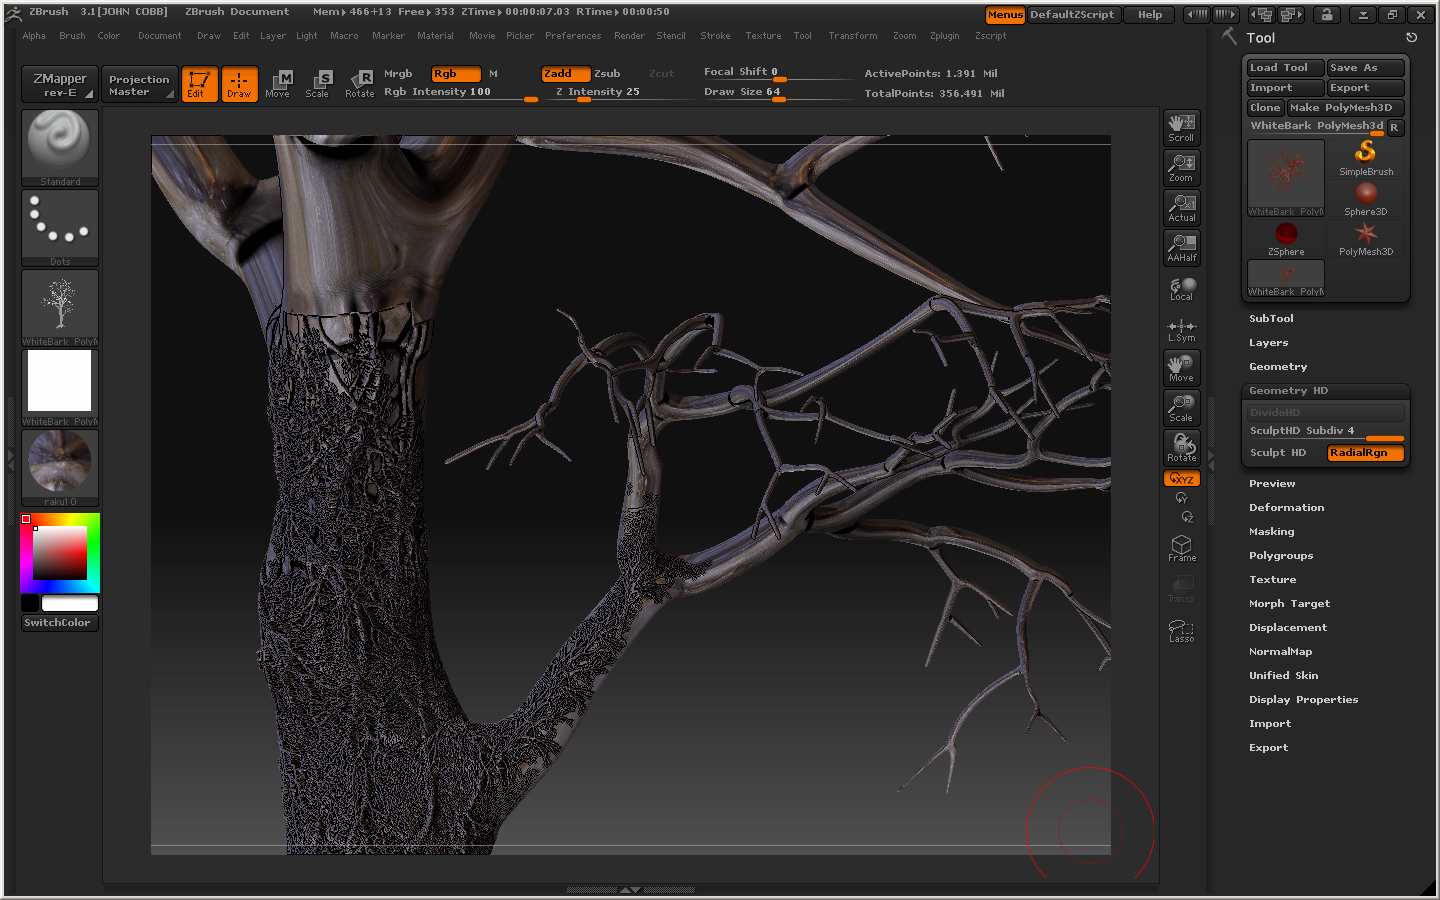The image size is (1440, 900).
Task: Select the PolyMesh3D star tool
Action: [1366, 238]
